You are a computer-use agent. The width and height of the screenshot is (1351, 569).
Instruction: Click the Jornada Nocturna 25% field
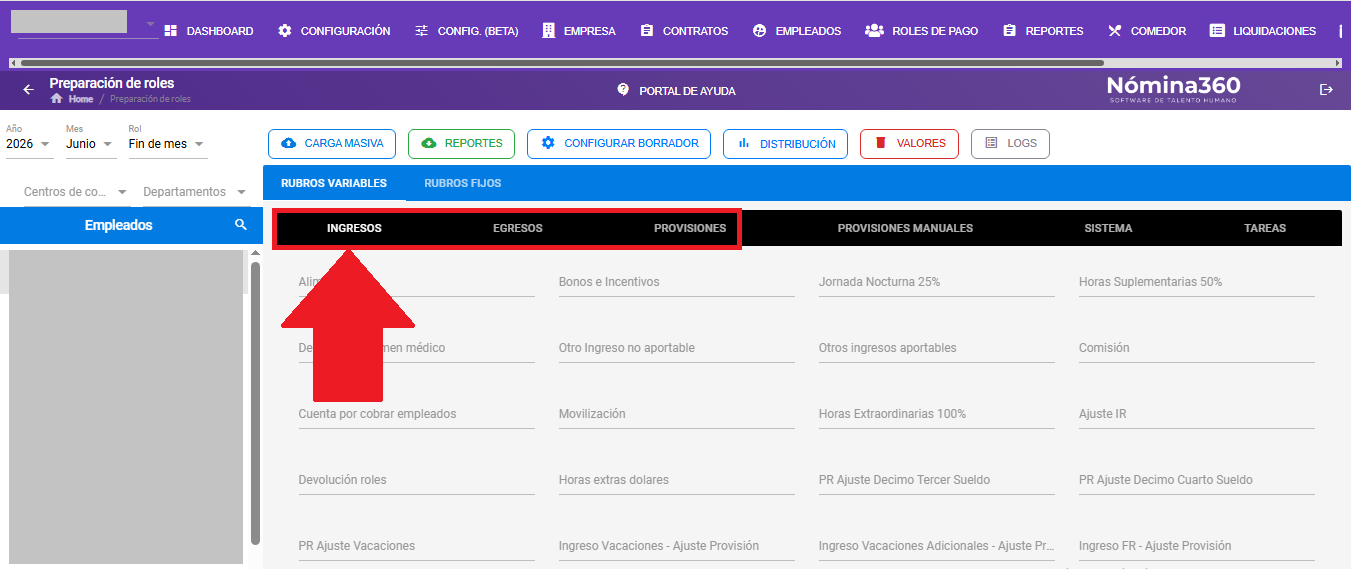(x=936, y=282)
